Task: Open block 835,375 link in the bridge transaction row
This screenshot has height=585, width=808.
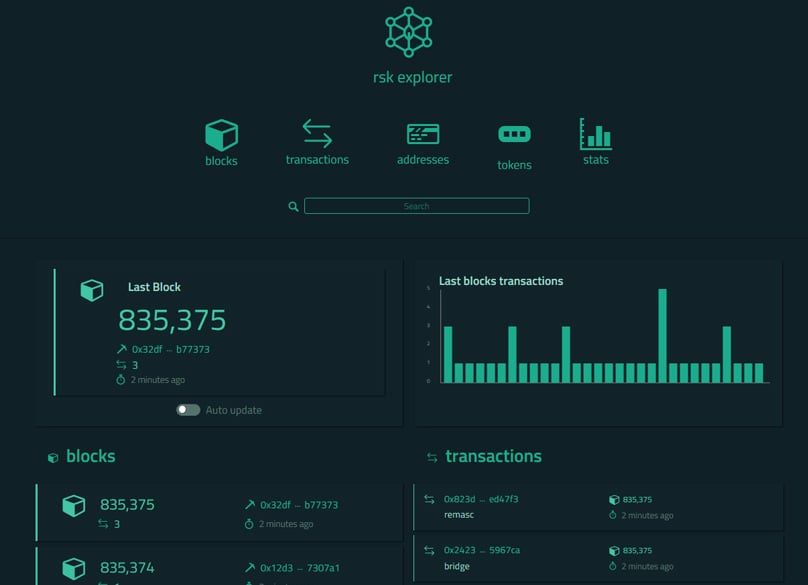Action: tap(637, 550)
